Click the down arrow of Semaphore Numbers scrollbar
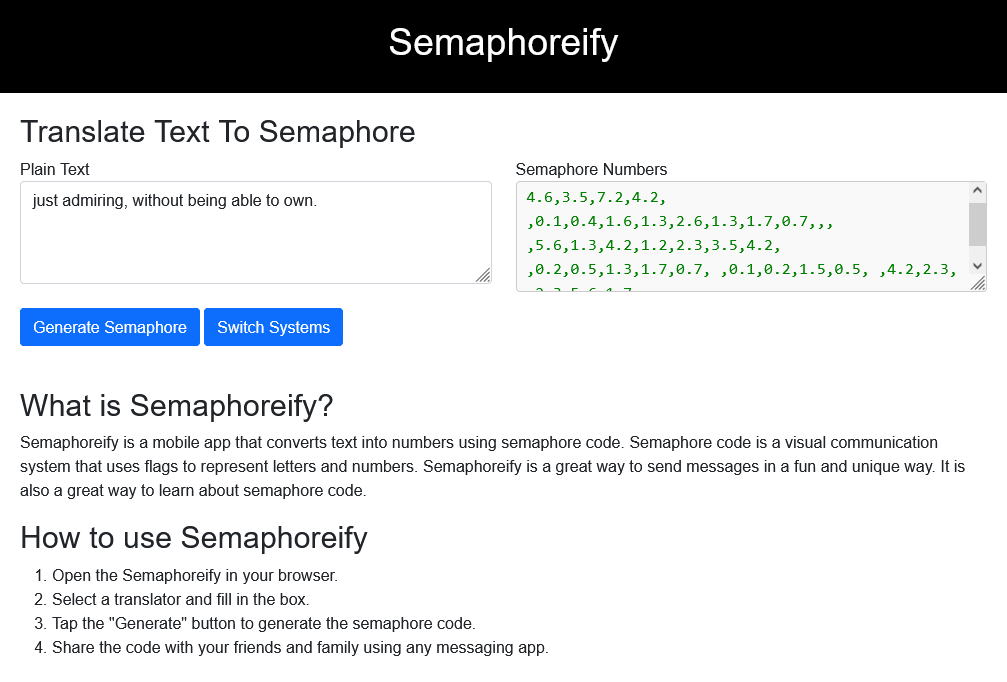This screenshot has width=1007, height=682. click(977, 266)
